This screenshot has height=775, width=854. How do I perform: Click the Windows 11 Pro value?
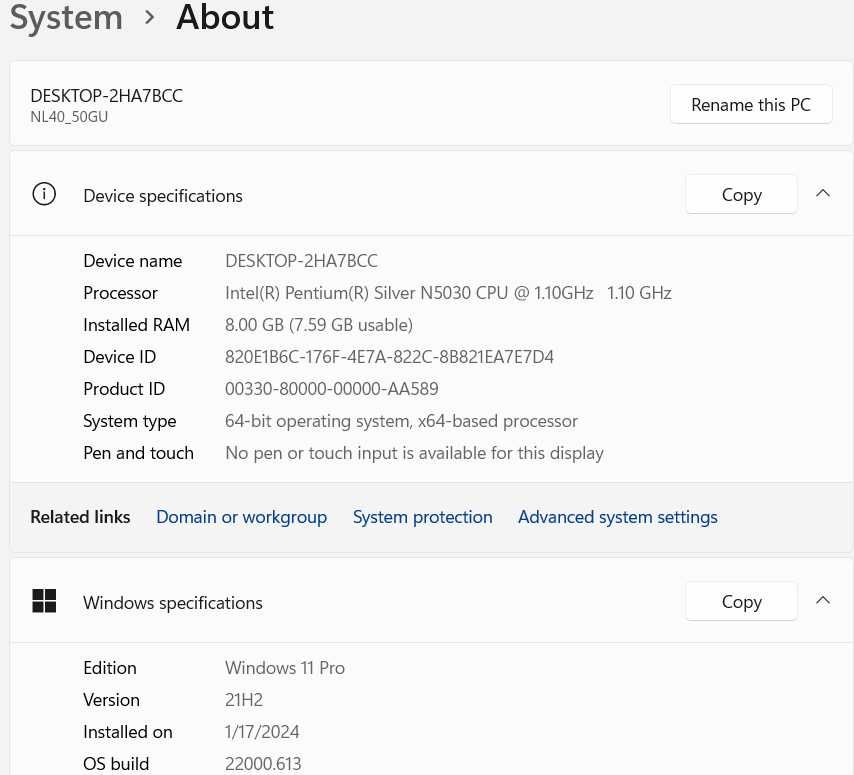[285, 668]
